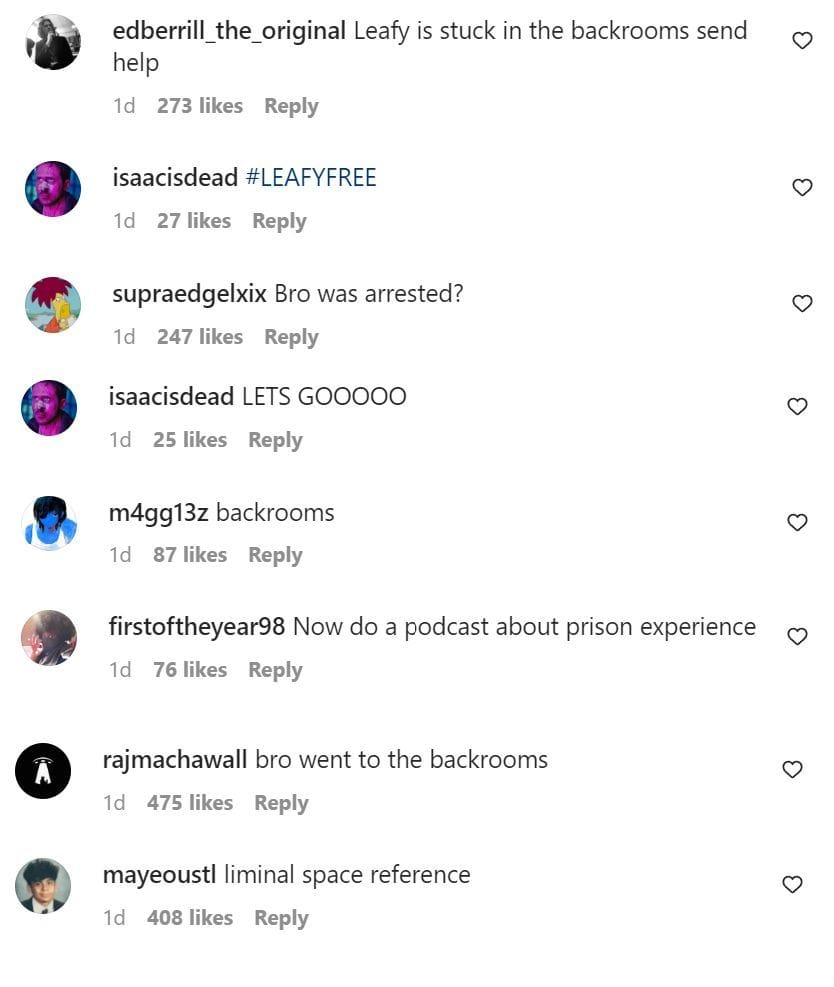Reply to supraedgelxix's arrested comment

[291, 337]
